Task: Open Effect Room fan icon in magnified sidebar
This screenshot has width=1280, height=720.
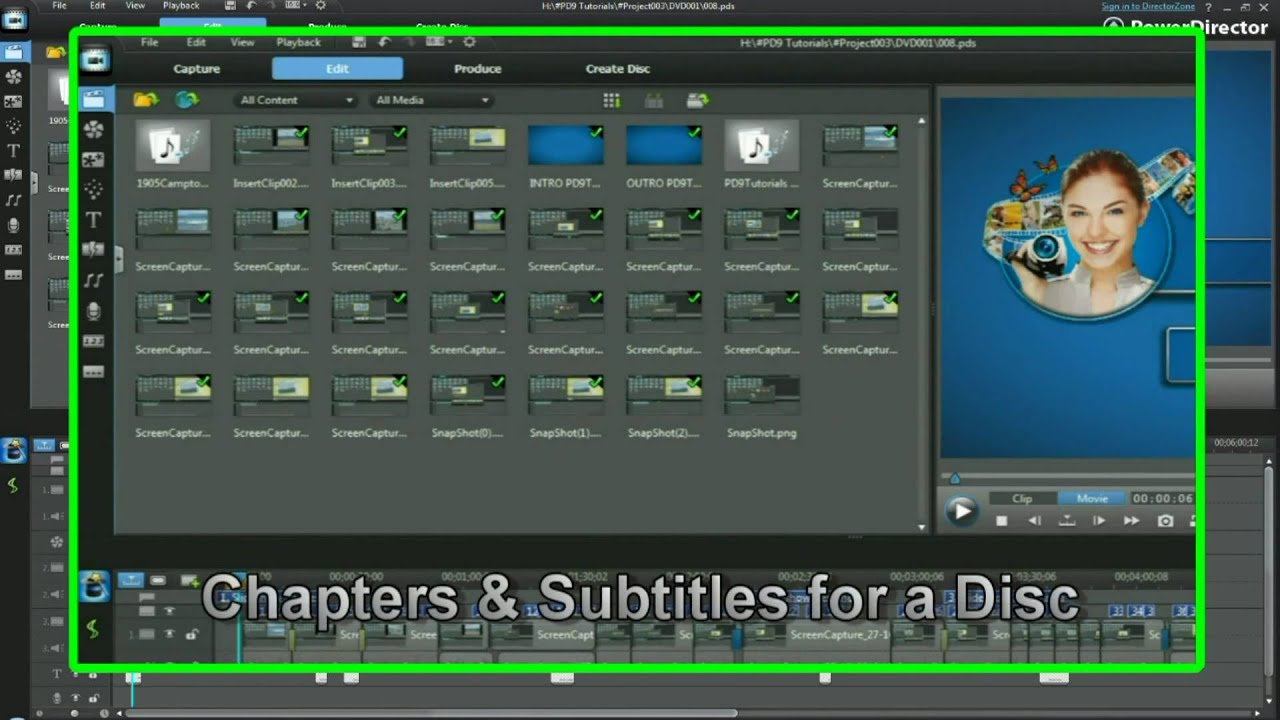Action: point(93,129)
